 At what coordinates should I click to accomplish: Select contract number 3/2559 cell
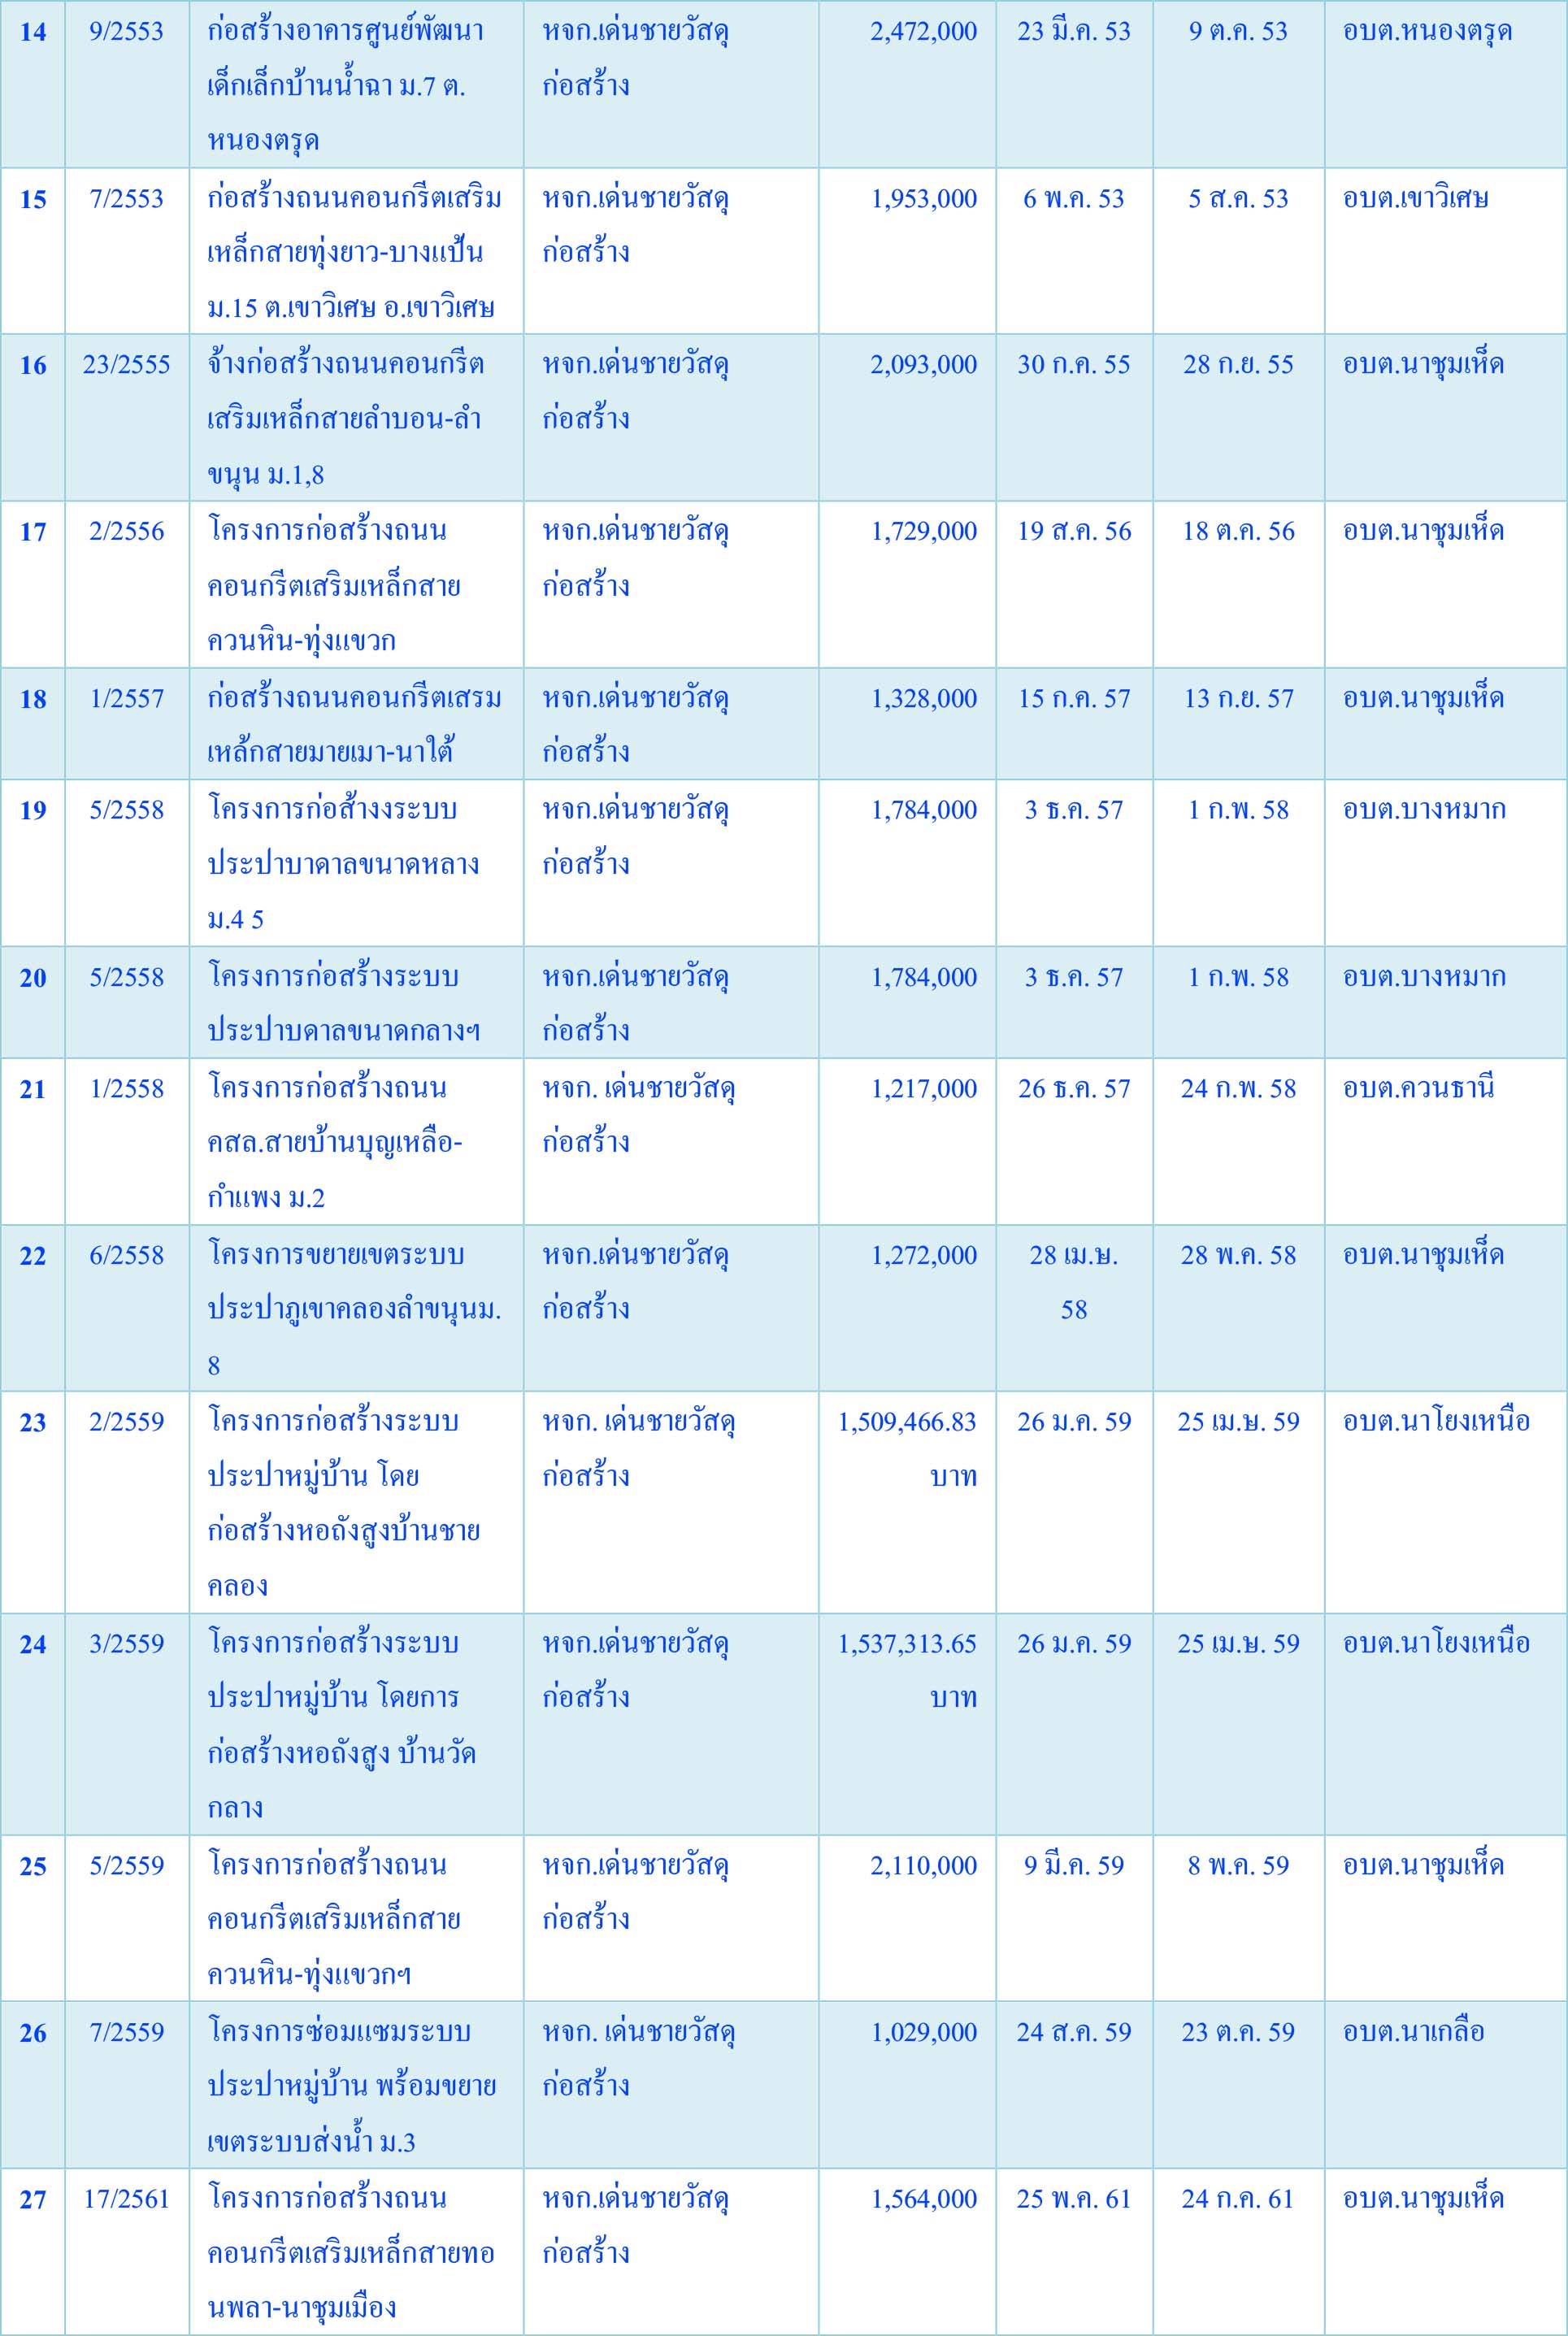pyautogui.click(x=126, y=1644)
